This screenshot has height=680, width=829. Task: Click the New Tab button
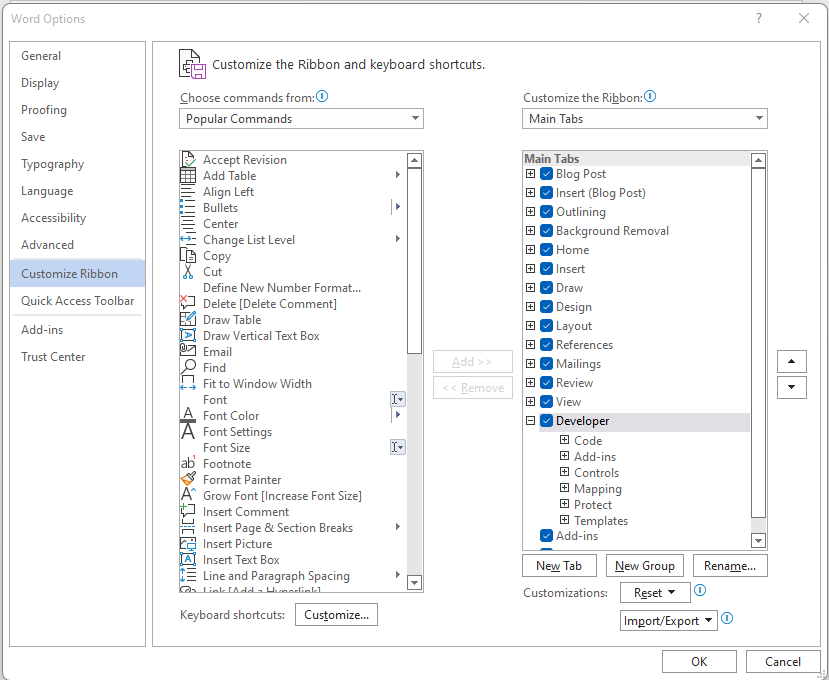point(559,566)
